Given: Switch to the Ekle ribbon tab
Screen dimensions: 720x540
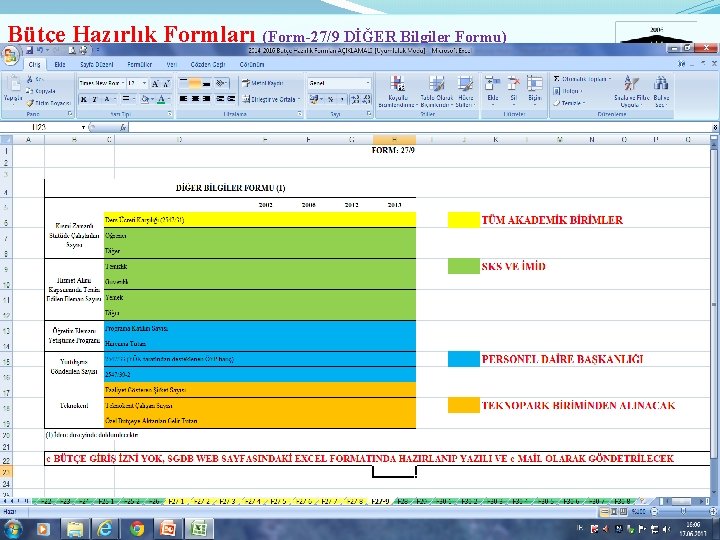Looking at the screenshot, I should (x=60, y=64).
